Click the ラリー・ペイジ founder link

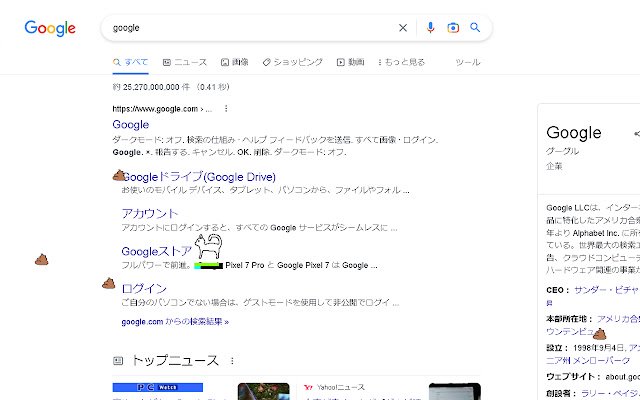pyautogui.click(x=610, y=393)
